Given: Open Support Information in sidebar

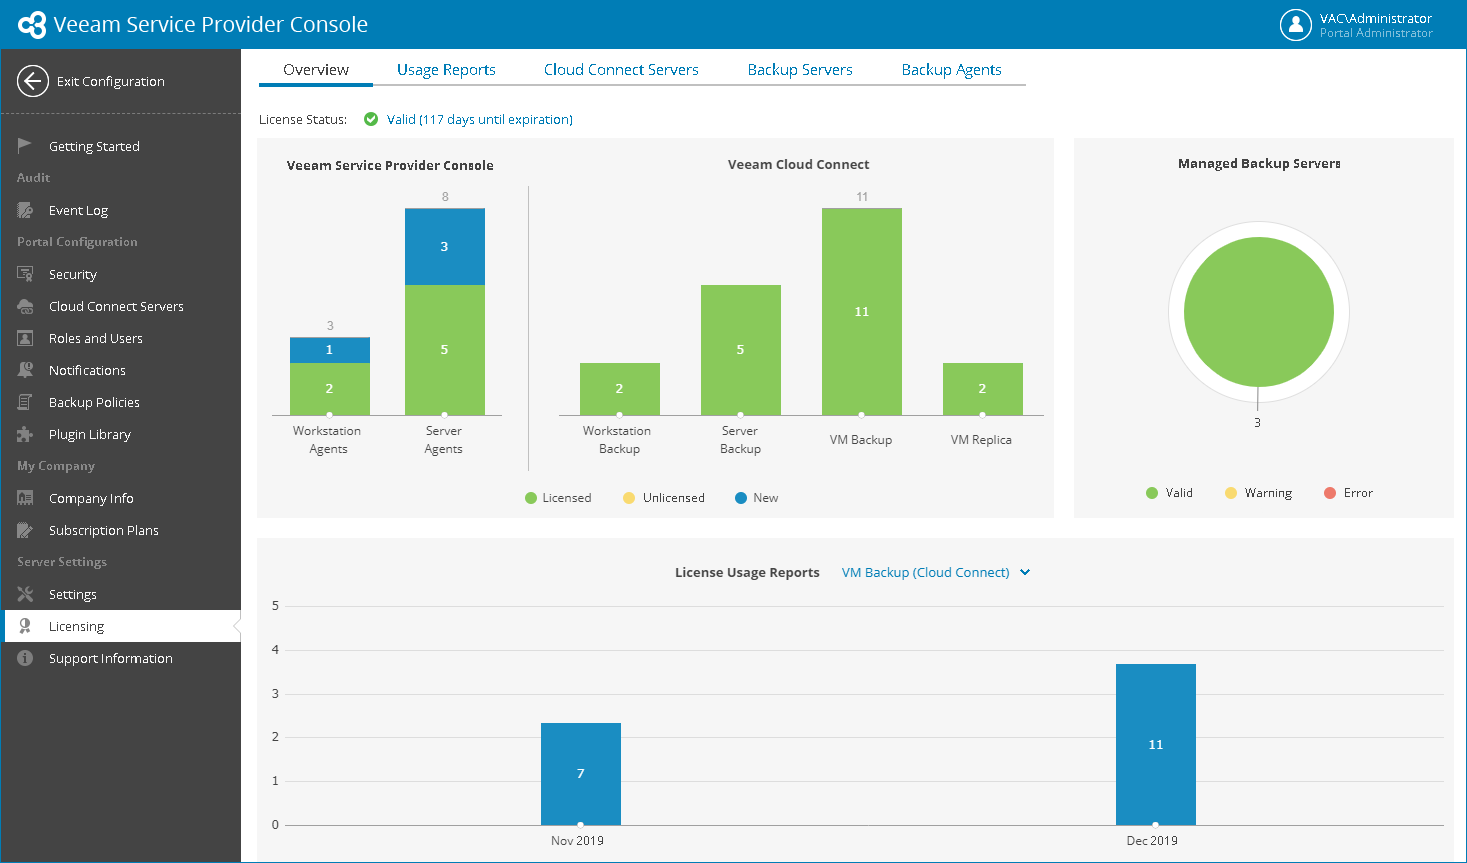Looking at the screenshot, I should point(111,658).
